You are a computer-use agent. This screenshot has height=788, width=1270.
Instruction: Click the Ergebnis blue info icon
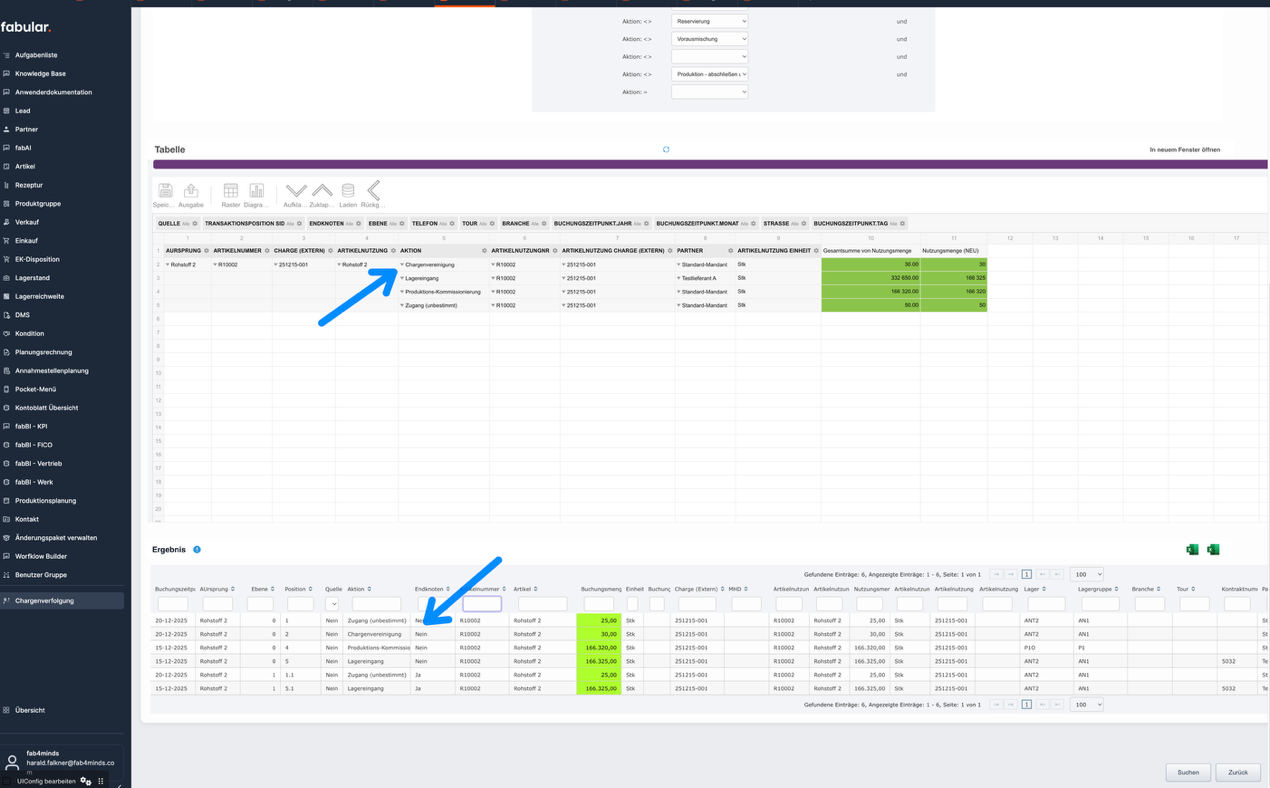pyautogui.click(x=197, y=550)
